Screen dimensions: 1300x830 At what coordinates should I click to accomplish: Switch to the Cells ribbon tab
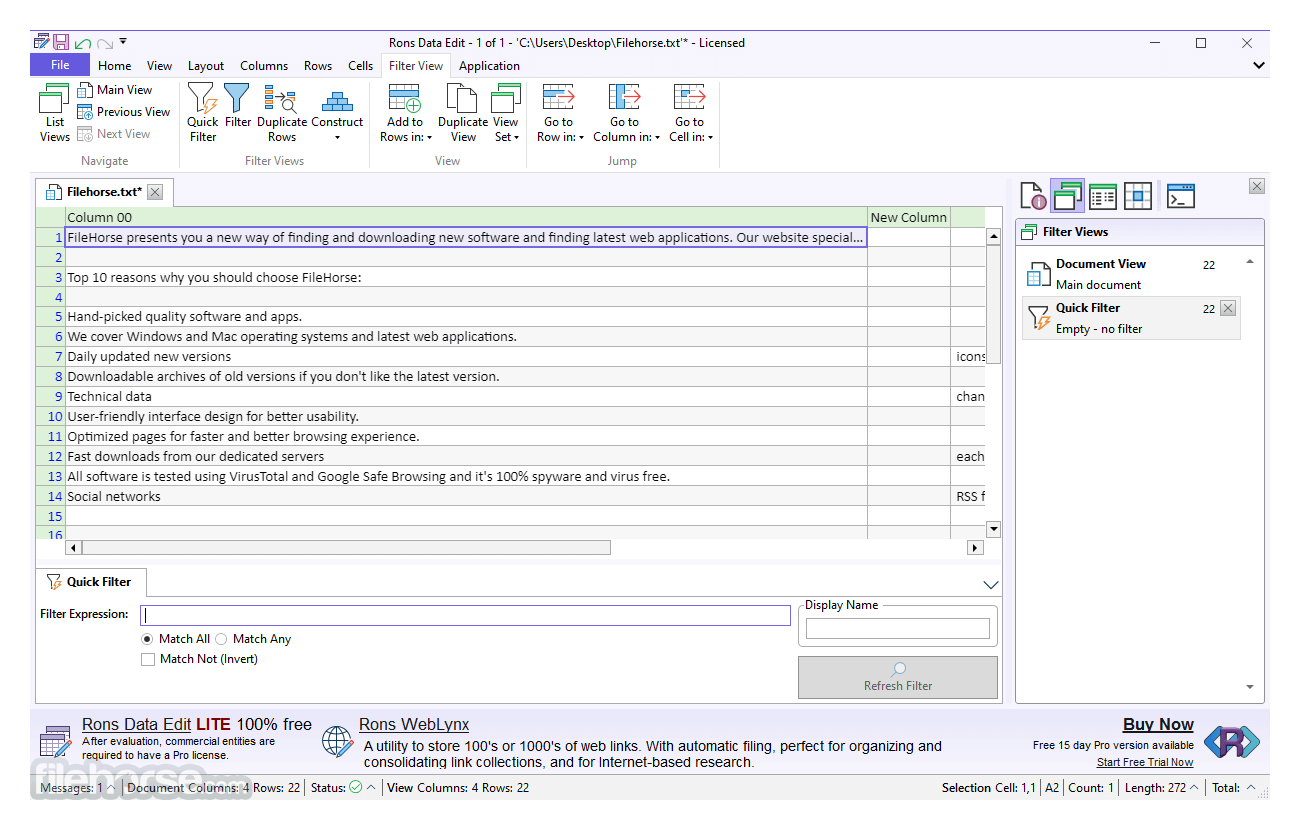(x=361, y=66)
